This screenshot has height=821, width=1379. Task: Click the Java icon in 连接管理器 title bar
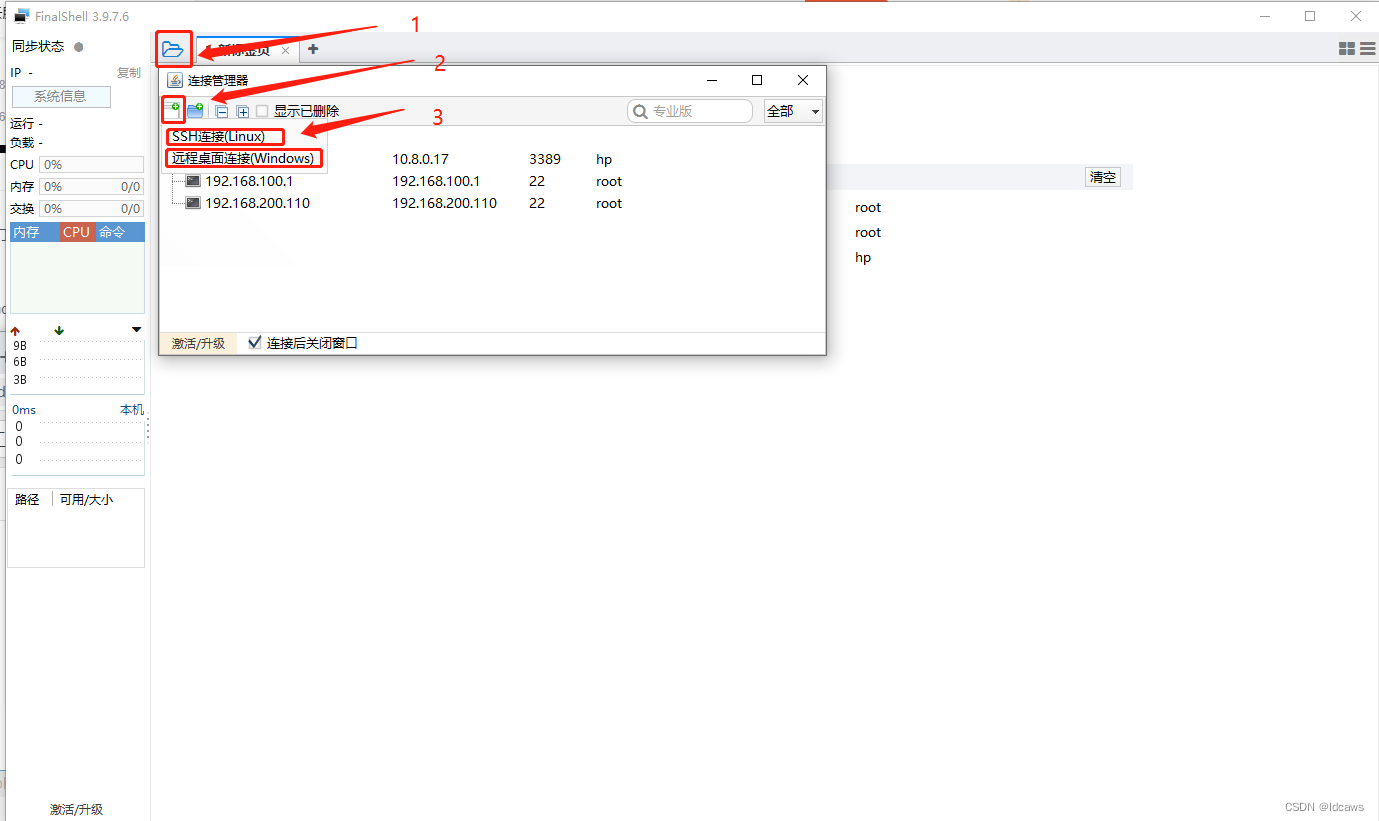175,80
